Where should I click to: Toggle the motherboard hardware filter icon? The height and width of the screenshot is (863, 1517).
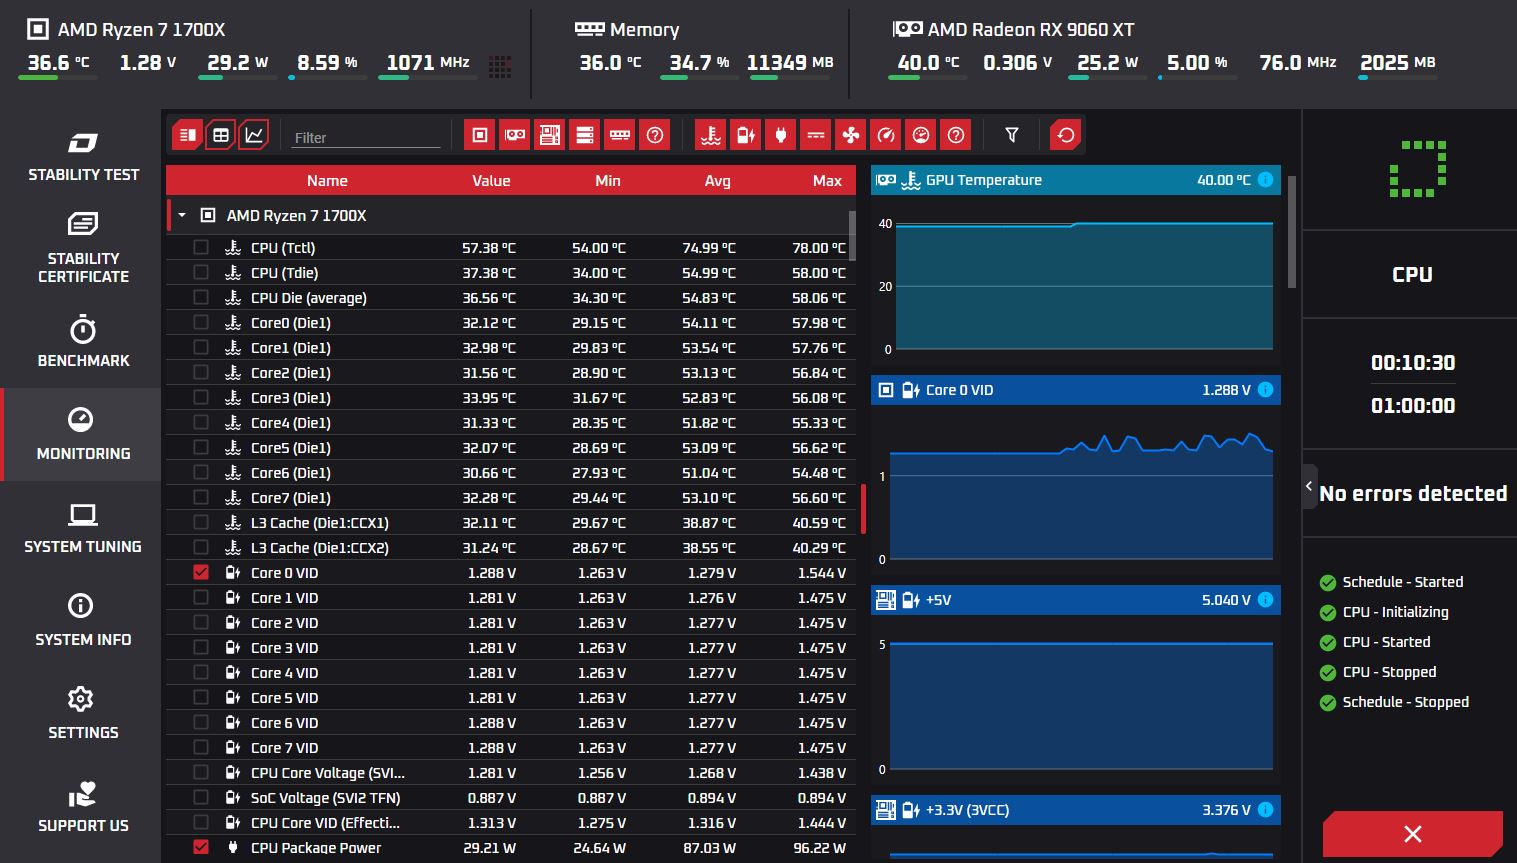coord(550,135)
